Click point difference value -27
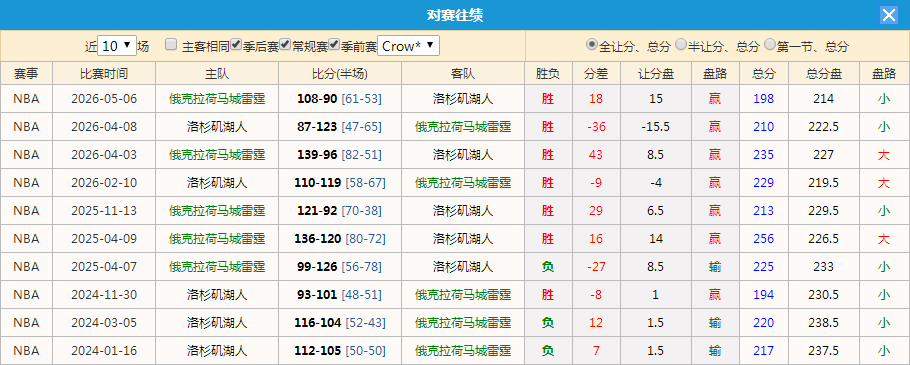The height and width of the screenshot is (365, 910). click(x=596, y=267)
